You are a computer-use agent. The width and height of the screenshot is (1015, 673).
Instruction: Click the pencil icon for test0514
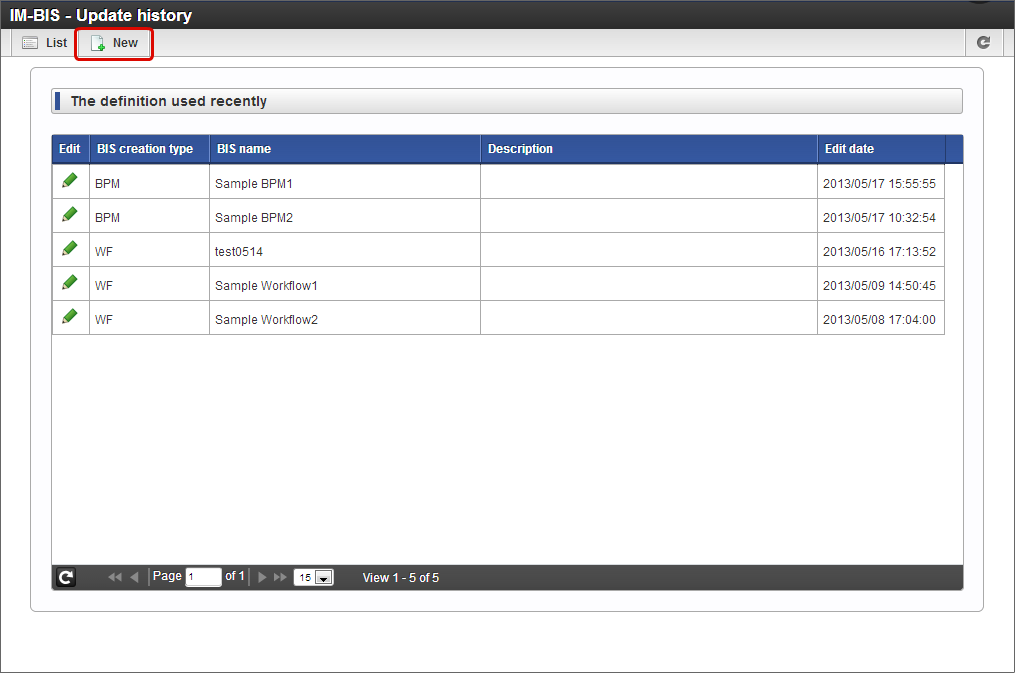(70, 248)
